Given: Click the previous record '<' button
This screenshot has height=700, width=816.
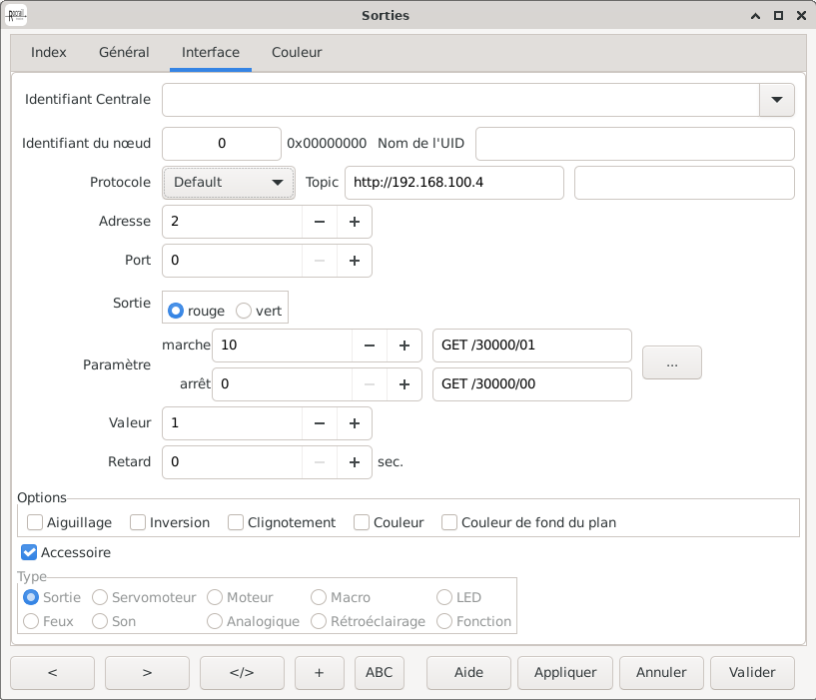Looking at the screenshot, I should 52,673.
